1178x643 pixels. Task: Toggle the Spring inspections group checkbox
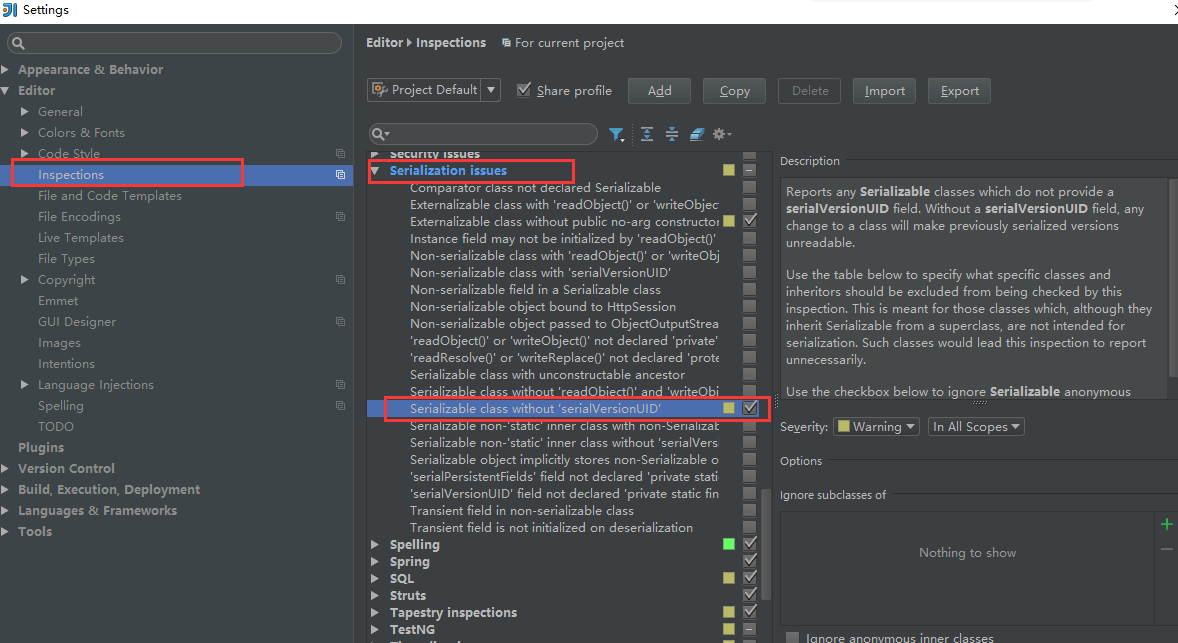coord(750,560)
